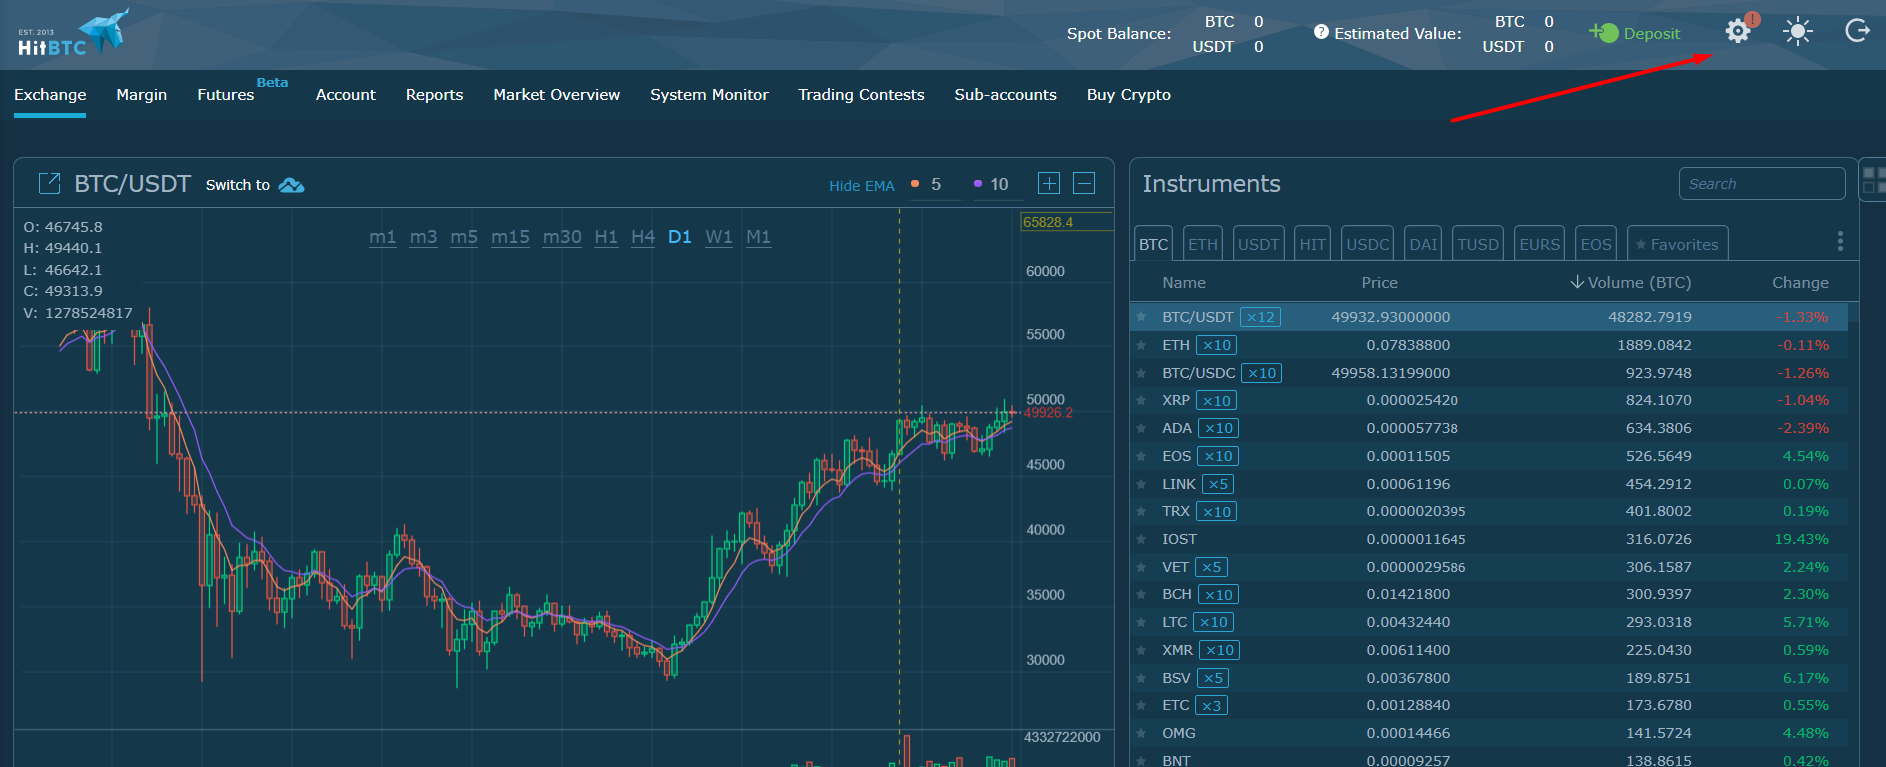Favorite TRX row star

tap(1141, 511)
